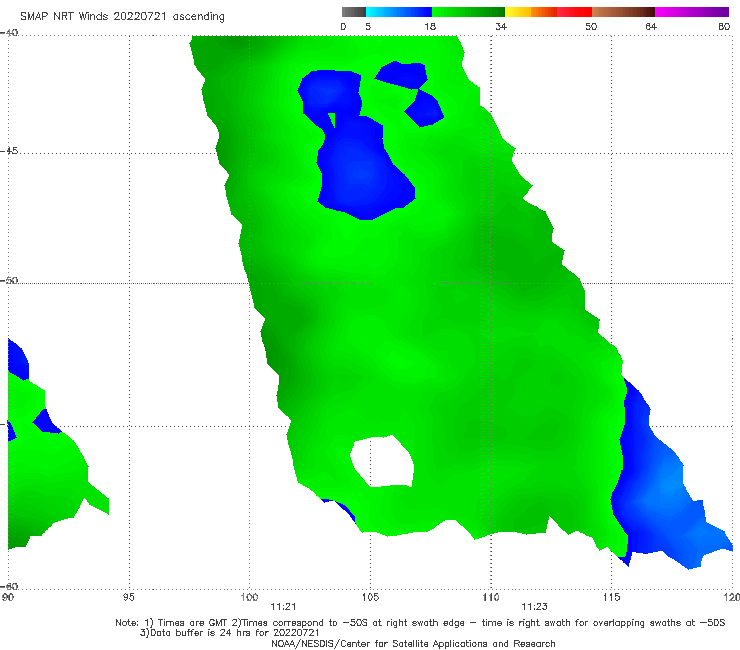
Task: Pick the brown 50–64 color bar segment
Action: [x=623, y=12]
